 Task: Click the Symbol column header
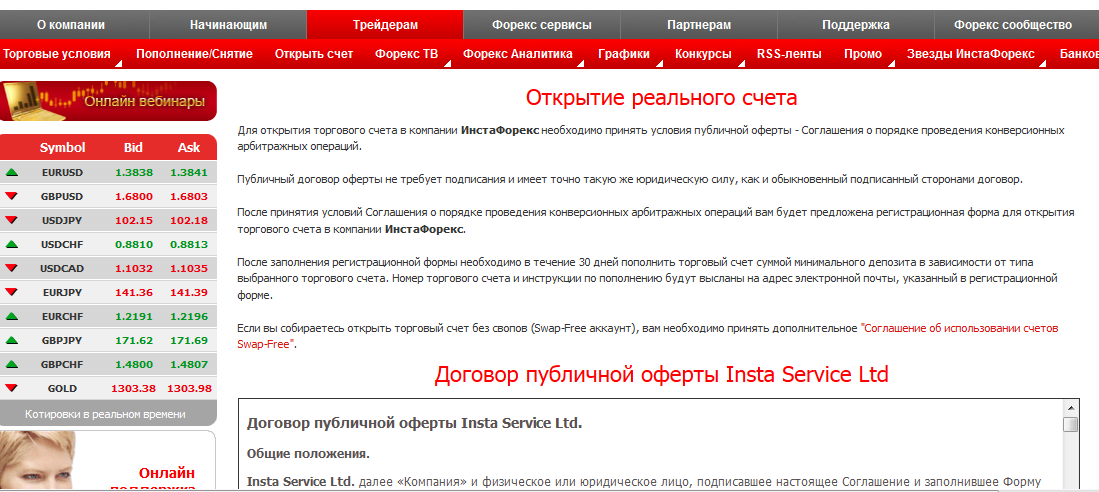[x=62, y=147]
